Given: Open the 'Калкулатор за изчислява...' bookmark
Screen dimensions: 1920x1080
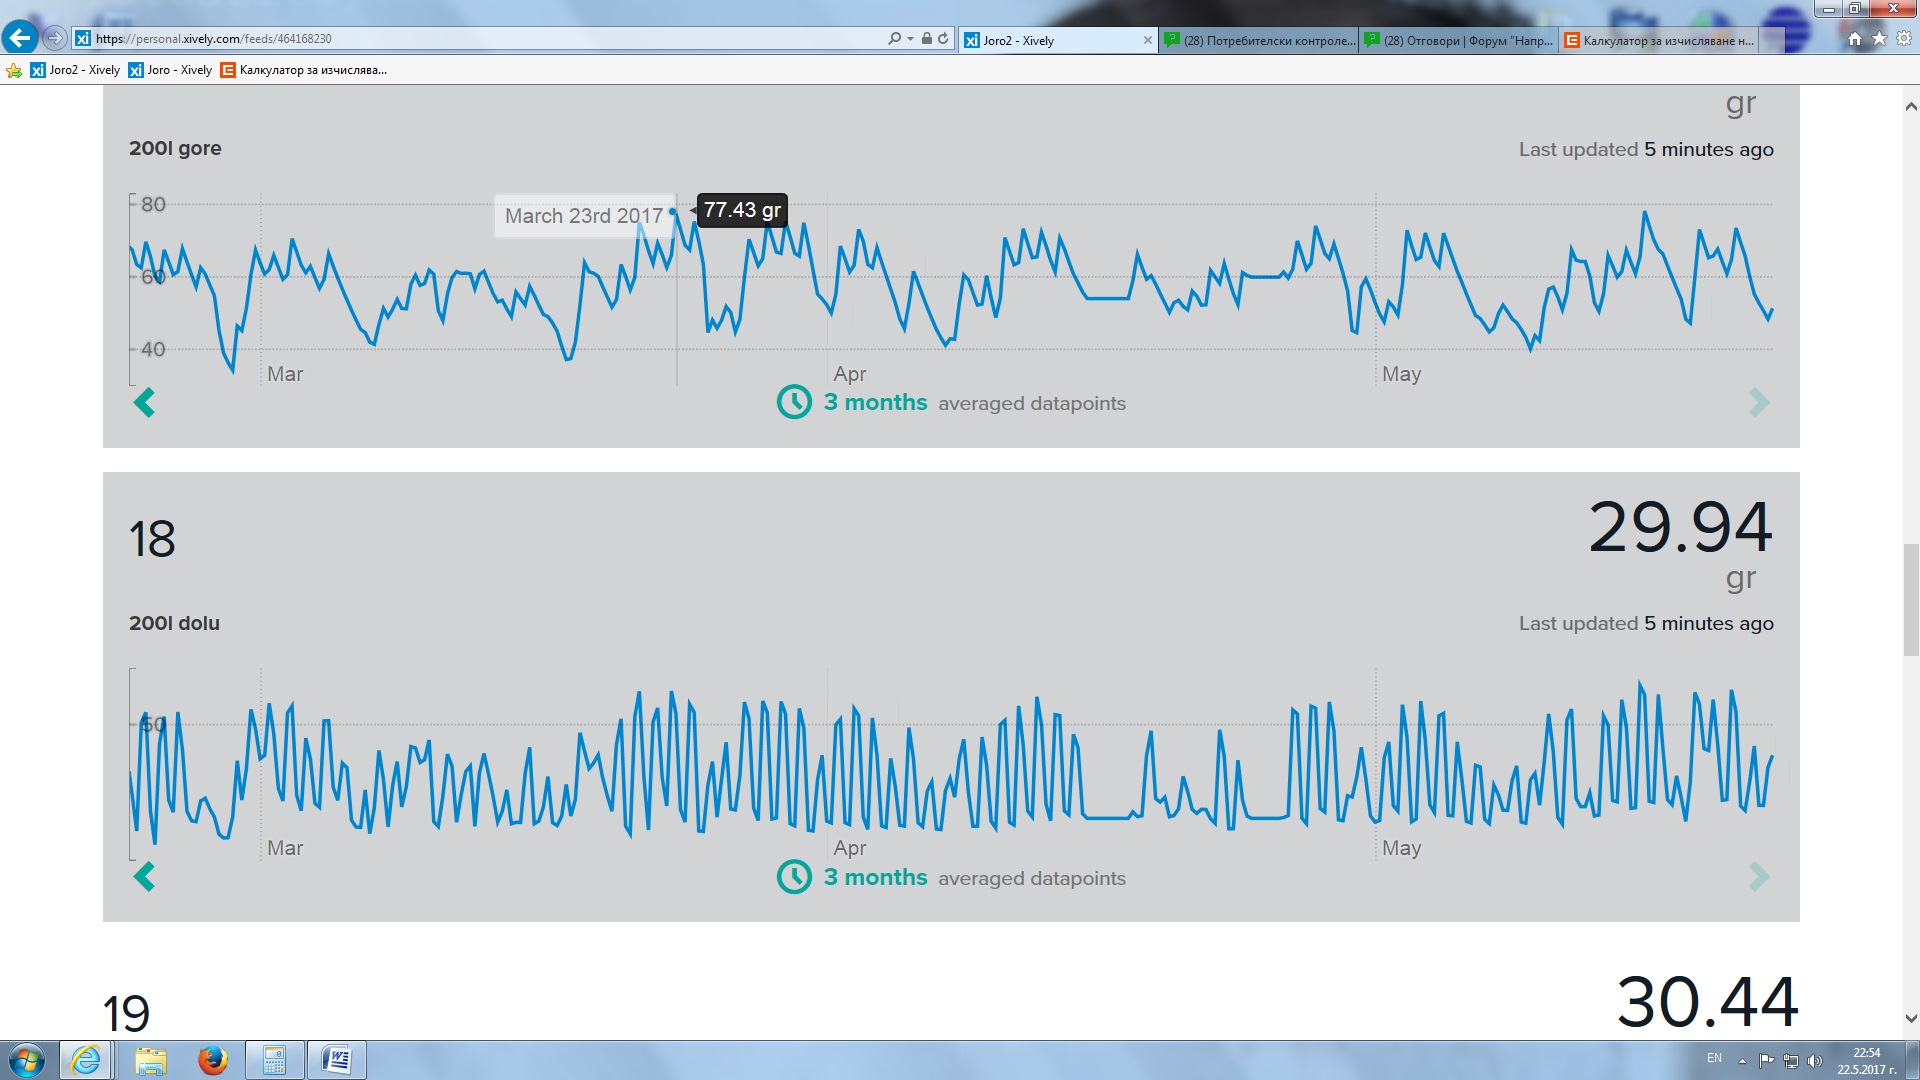Looking at the screenshot, I should [304, 70].
